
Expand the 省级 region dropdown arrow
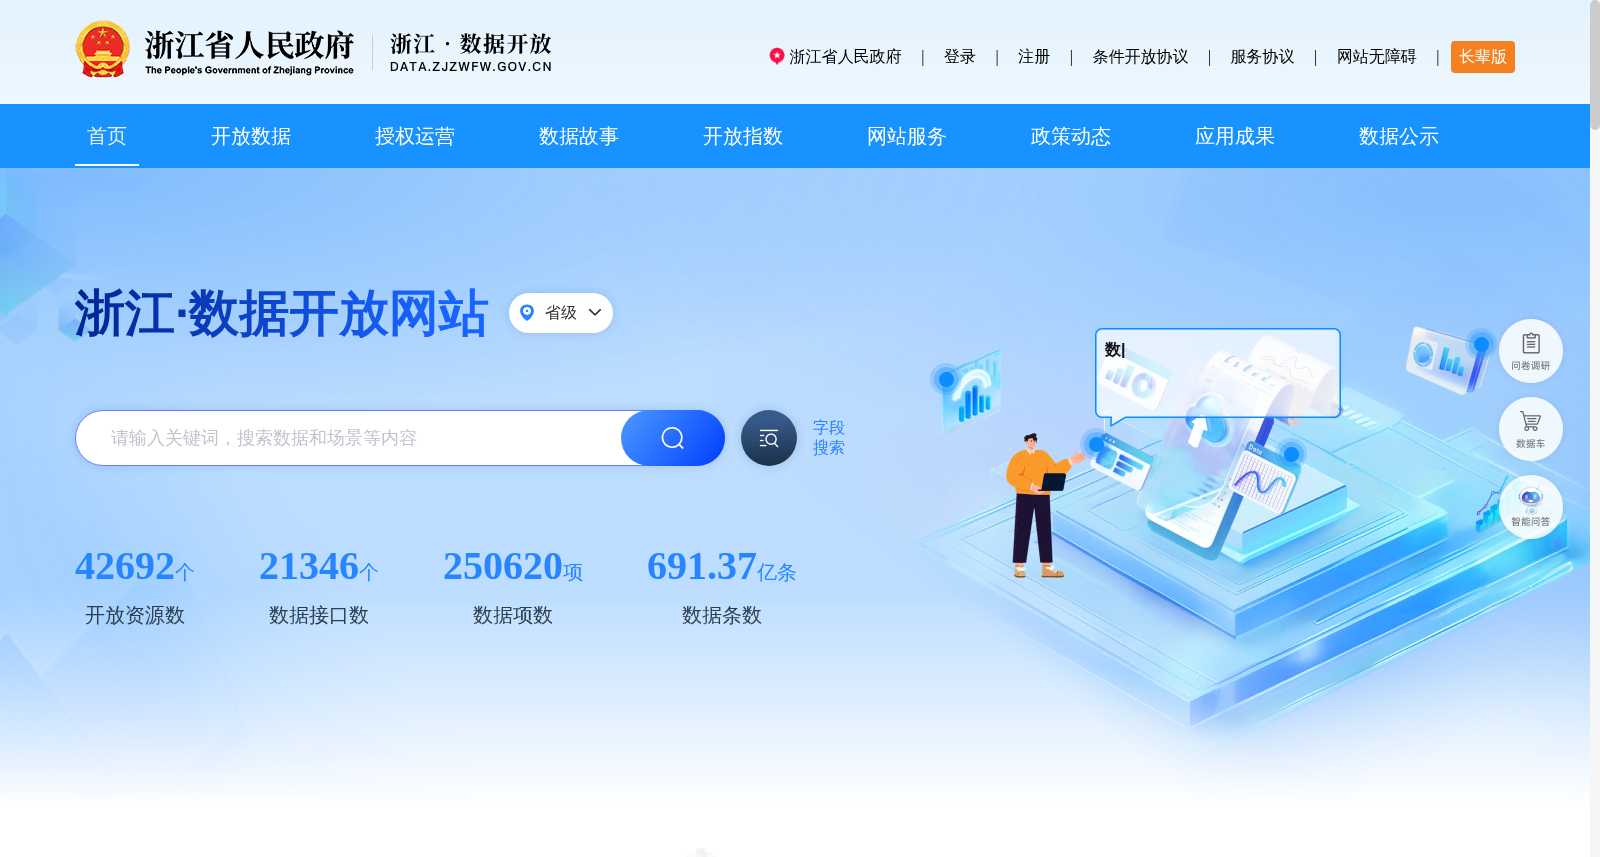(595, 312)
